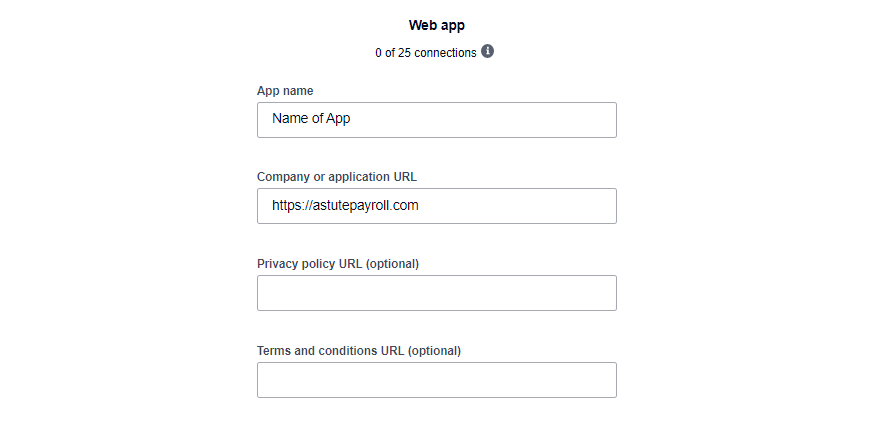Click the empty Terms and conditions URL field
This screenshot has width=871, height=437.
click(x=436, y=380)
